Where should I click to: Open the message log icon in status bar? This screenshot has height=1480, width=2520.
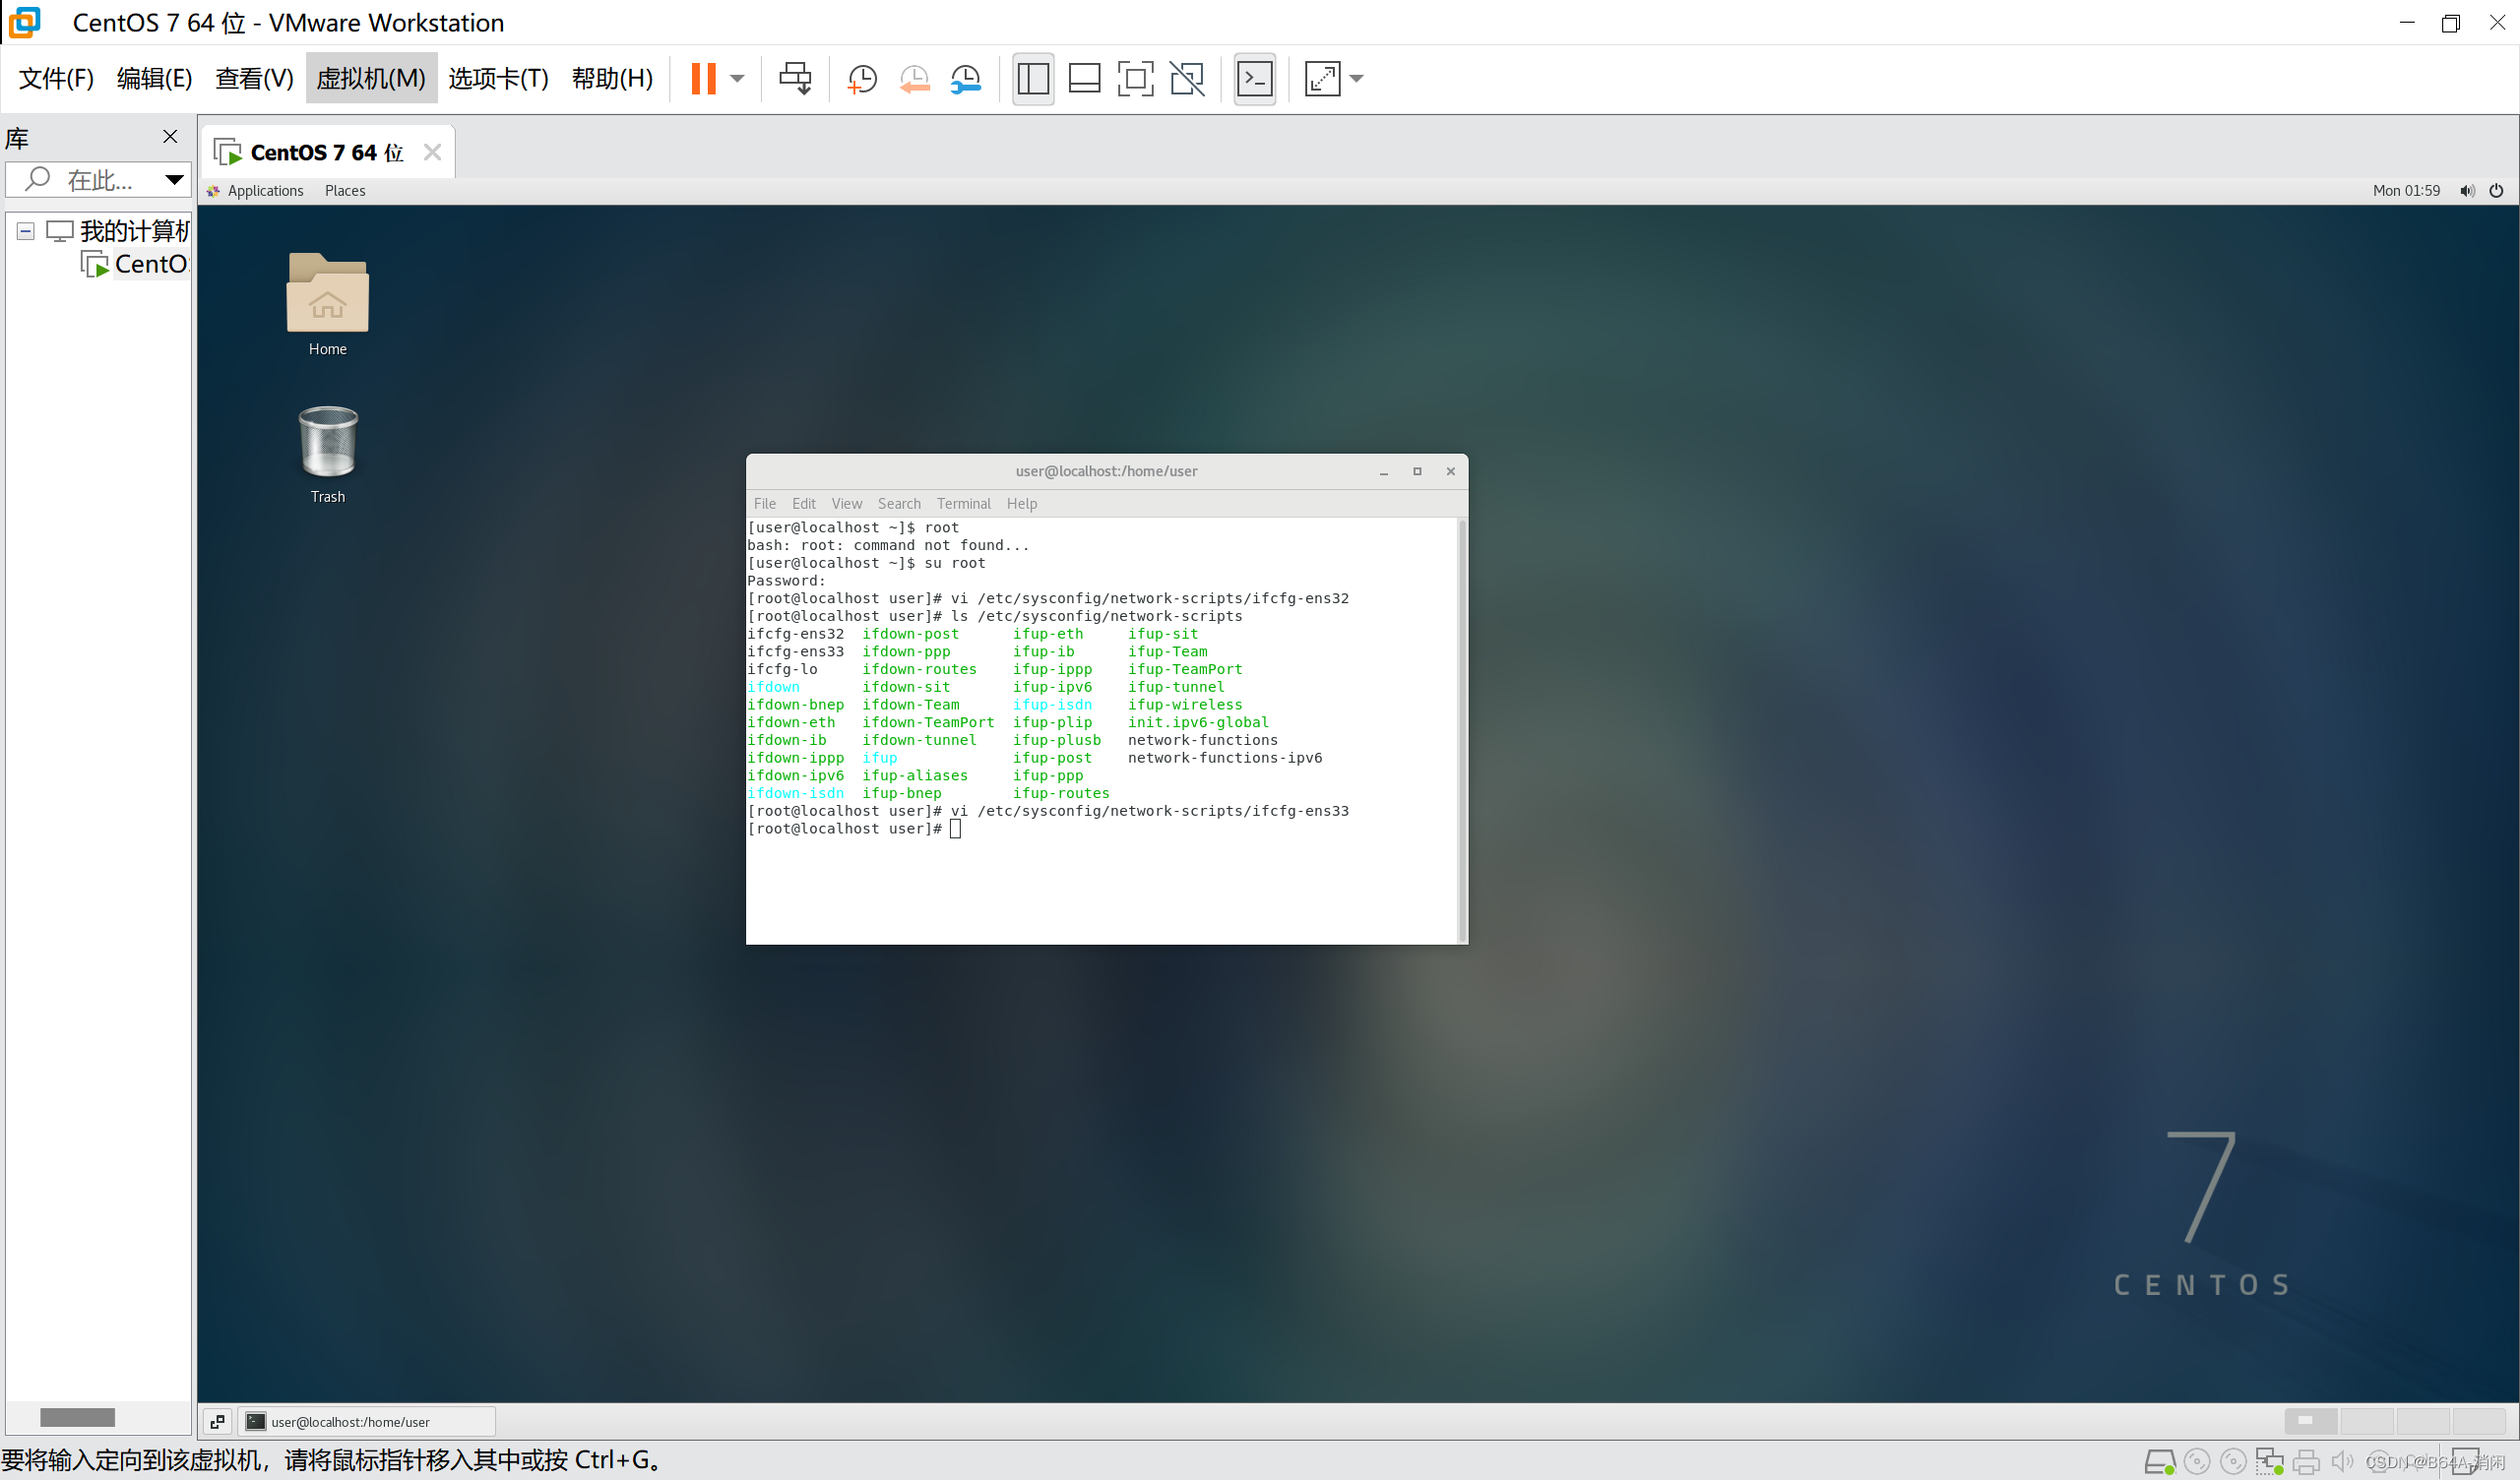click(x=2465, y=1462)
